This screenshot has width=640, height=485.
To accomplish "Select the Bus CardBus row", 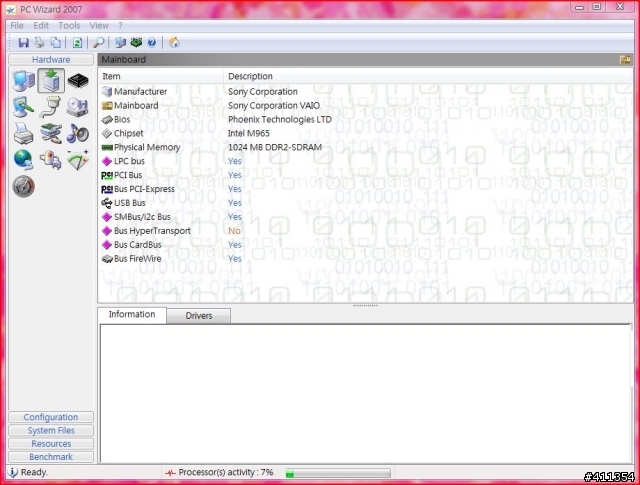I will [x=365, y=245].
